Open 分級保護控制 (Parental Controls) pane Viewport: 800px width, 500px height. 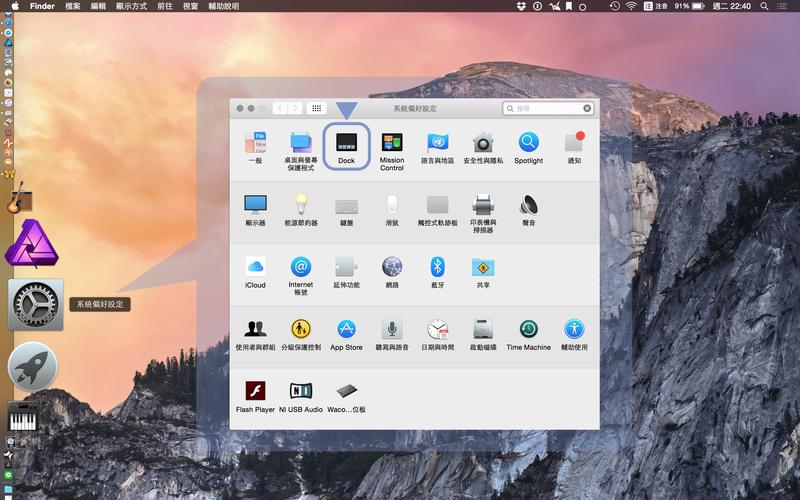pyautogui.click(x=301, y=334)
